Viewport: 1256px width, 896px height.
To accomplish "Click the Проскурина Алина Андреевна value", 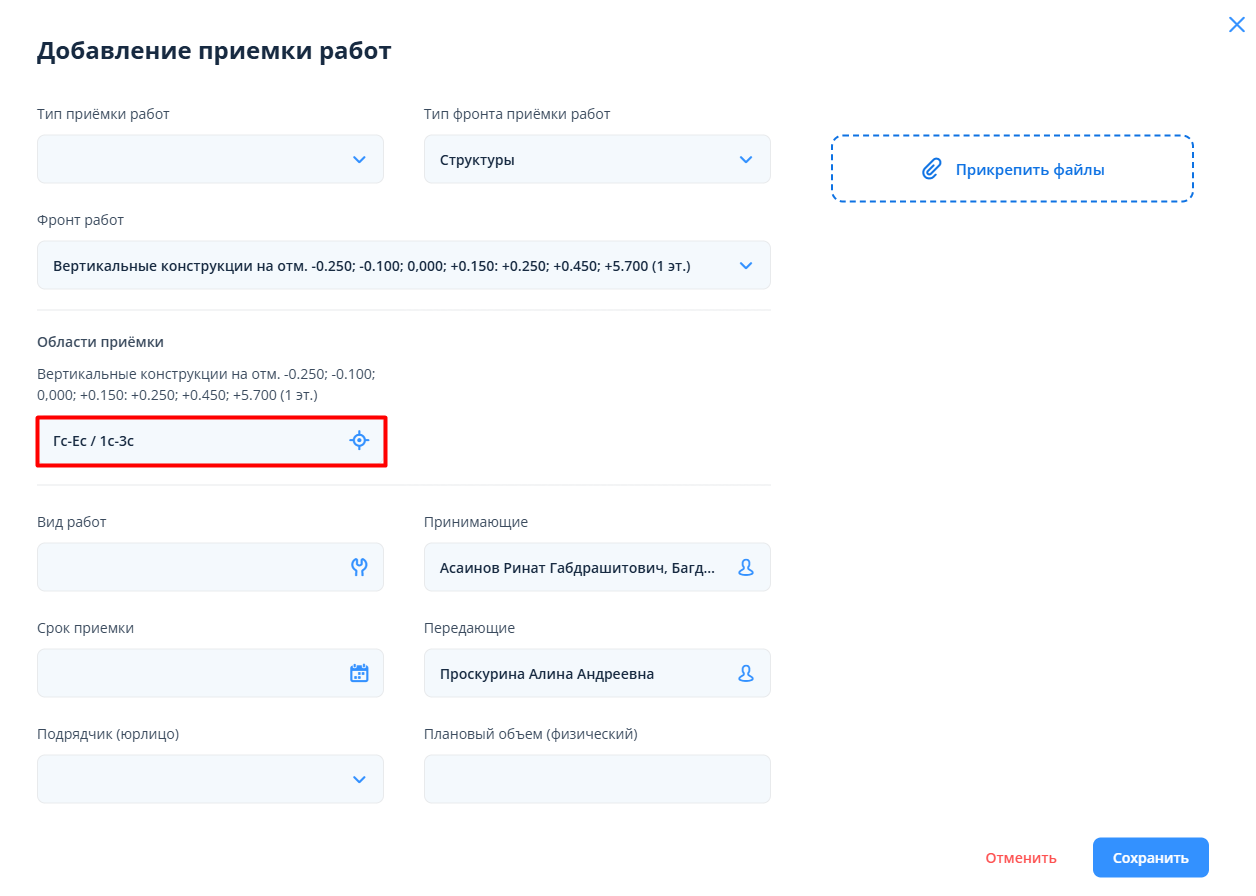I will [547, 674].
